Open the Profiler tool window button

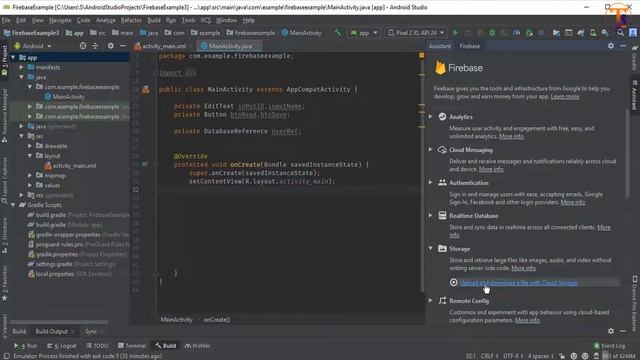[198, 346]
